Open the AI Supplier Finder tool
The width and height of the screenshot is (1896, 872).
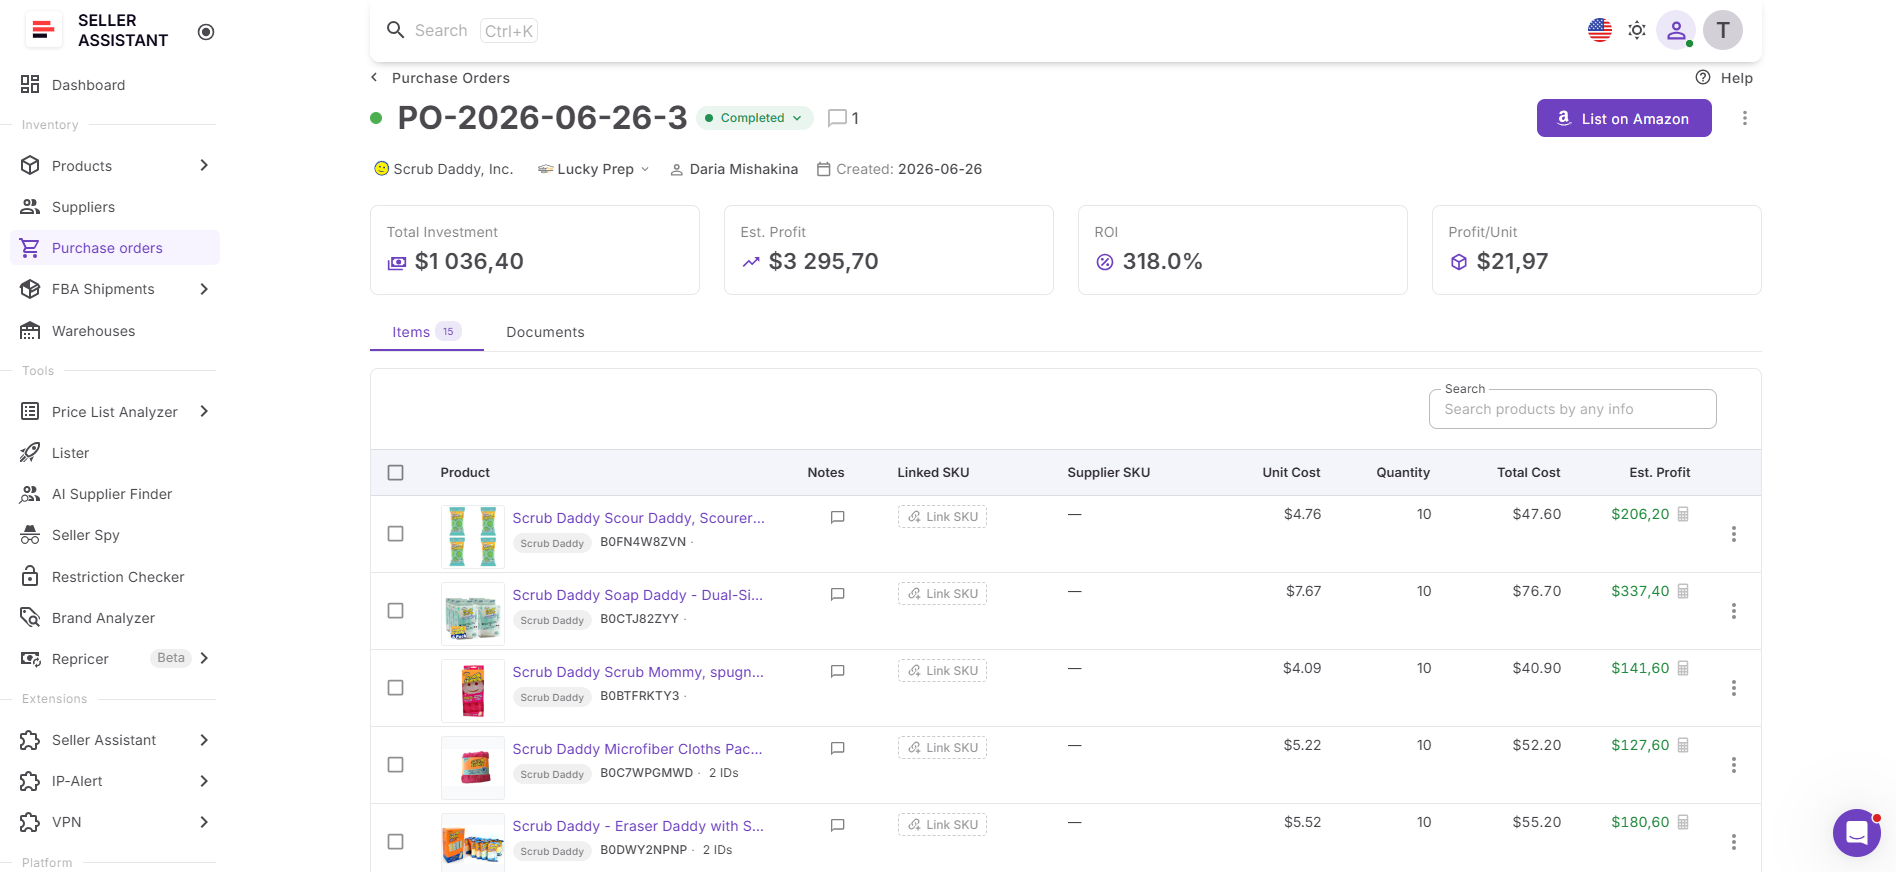(x=112, y=494)
